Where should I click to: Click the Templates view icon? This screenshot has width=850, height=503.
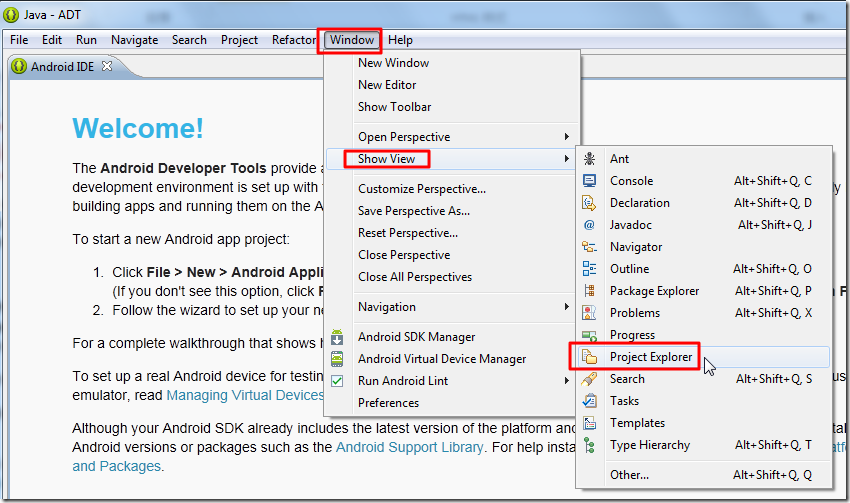click(589, 423)
